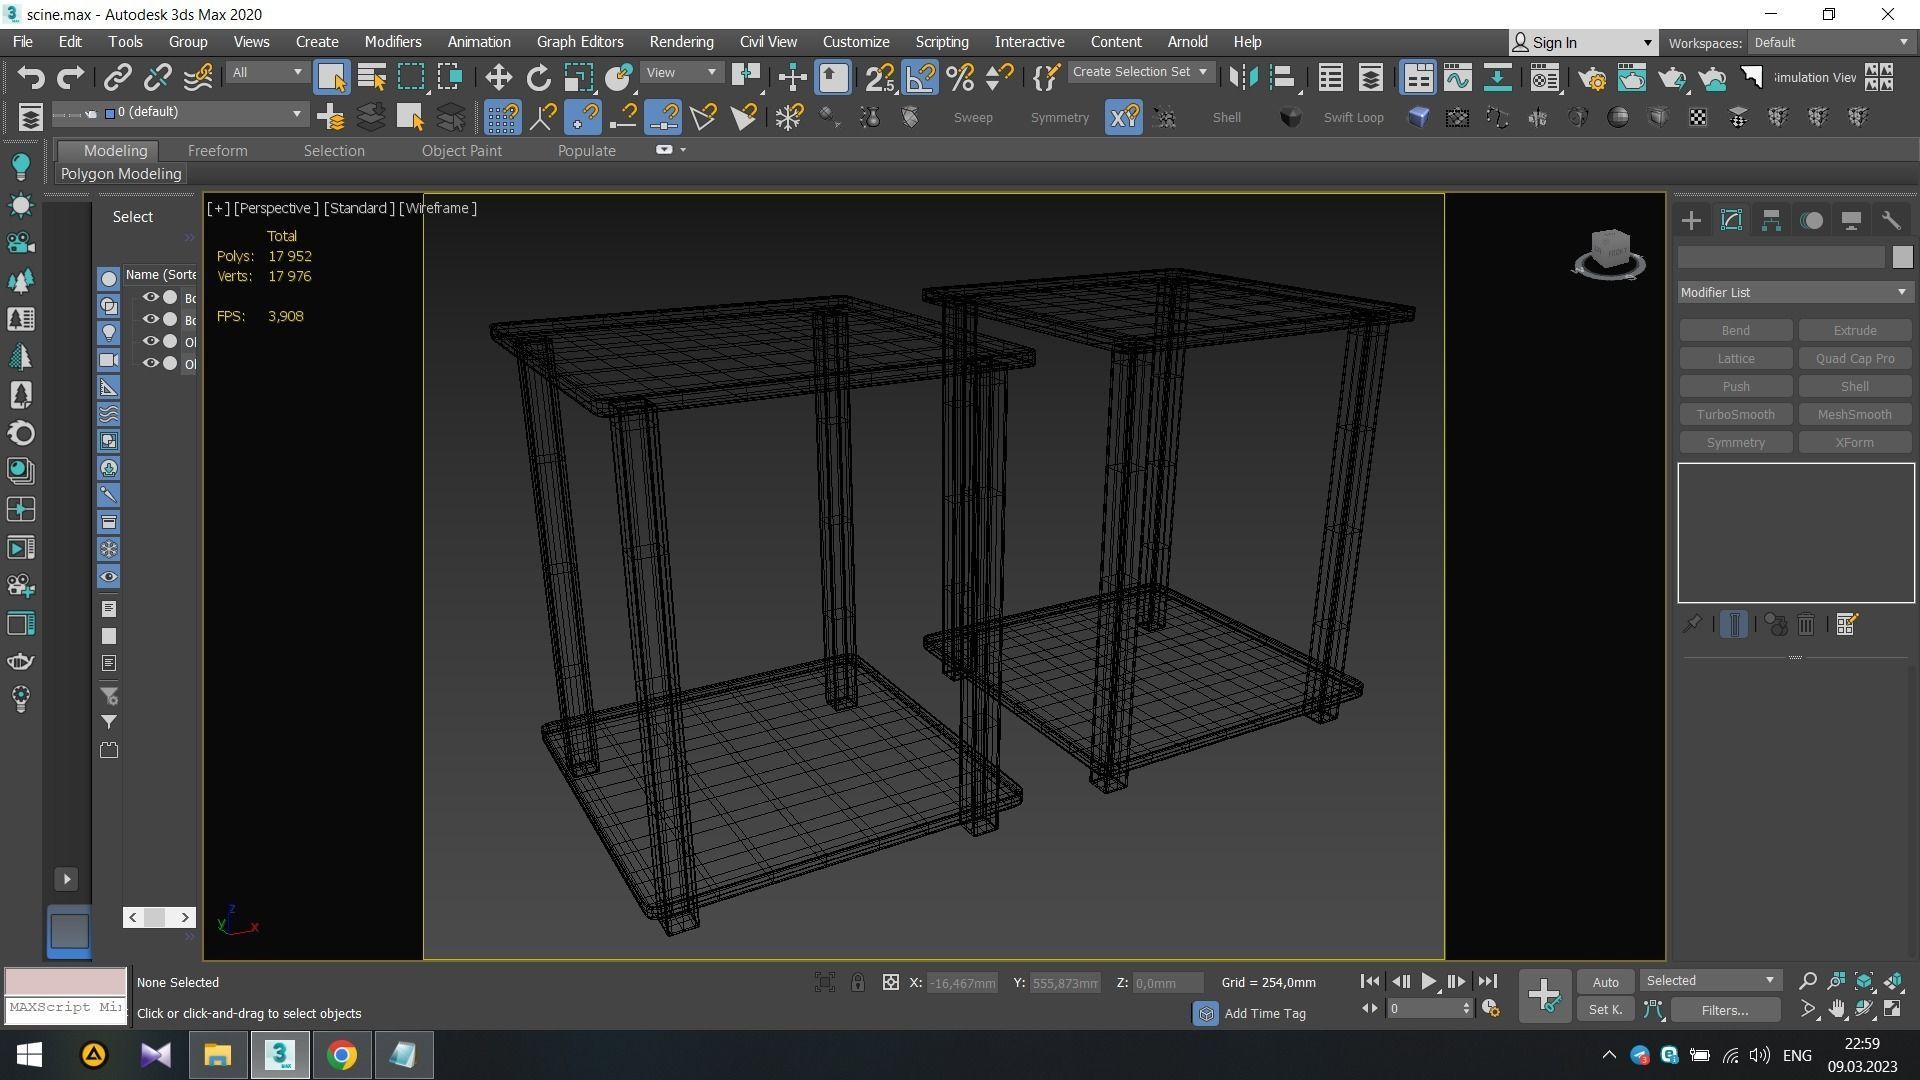Click Chrome in the Windows taskbar

click(342, 1055)
